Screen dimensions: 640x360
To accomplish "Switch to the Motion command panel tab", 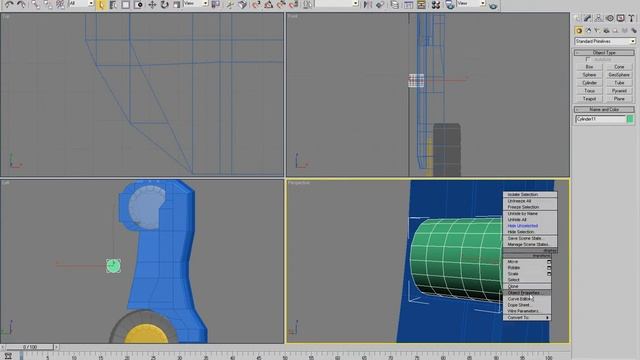I will (x=610, y=18).
